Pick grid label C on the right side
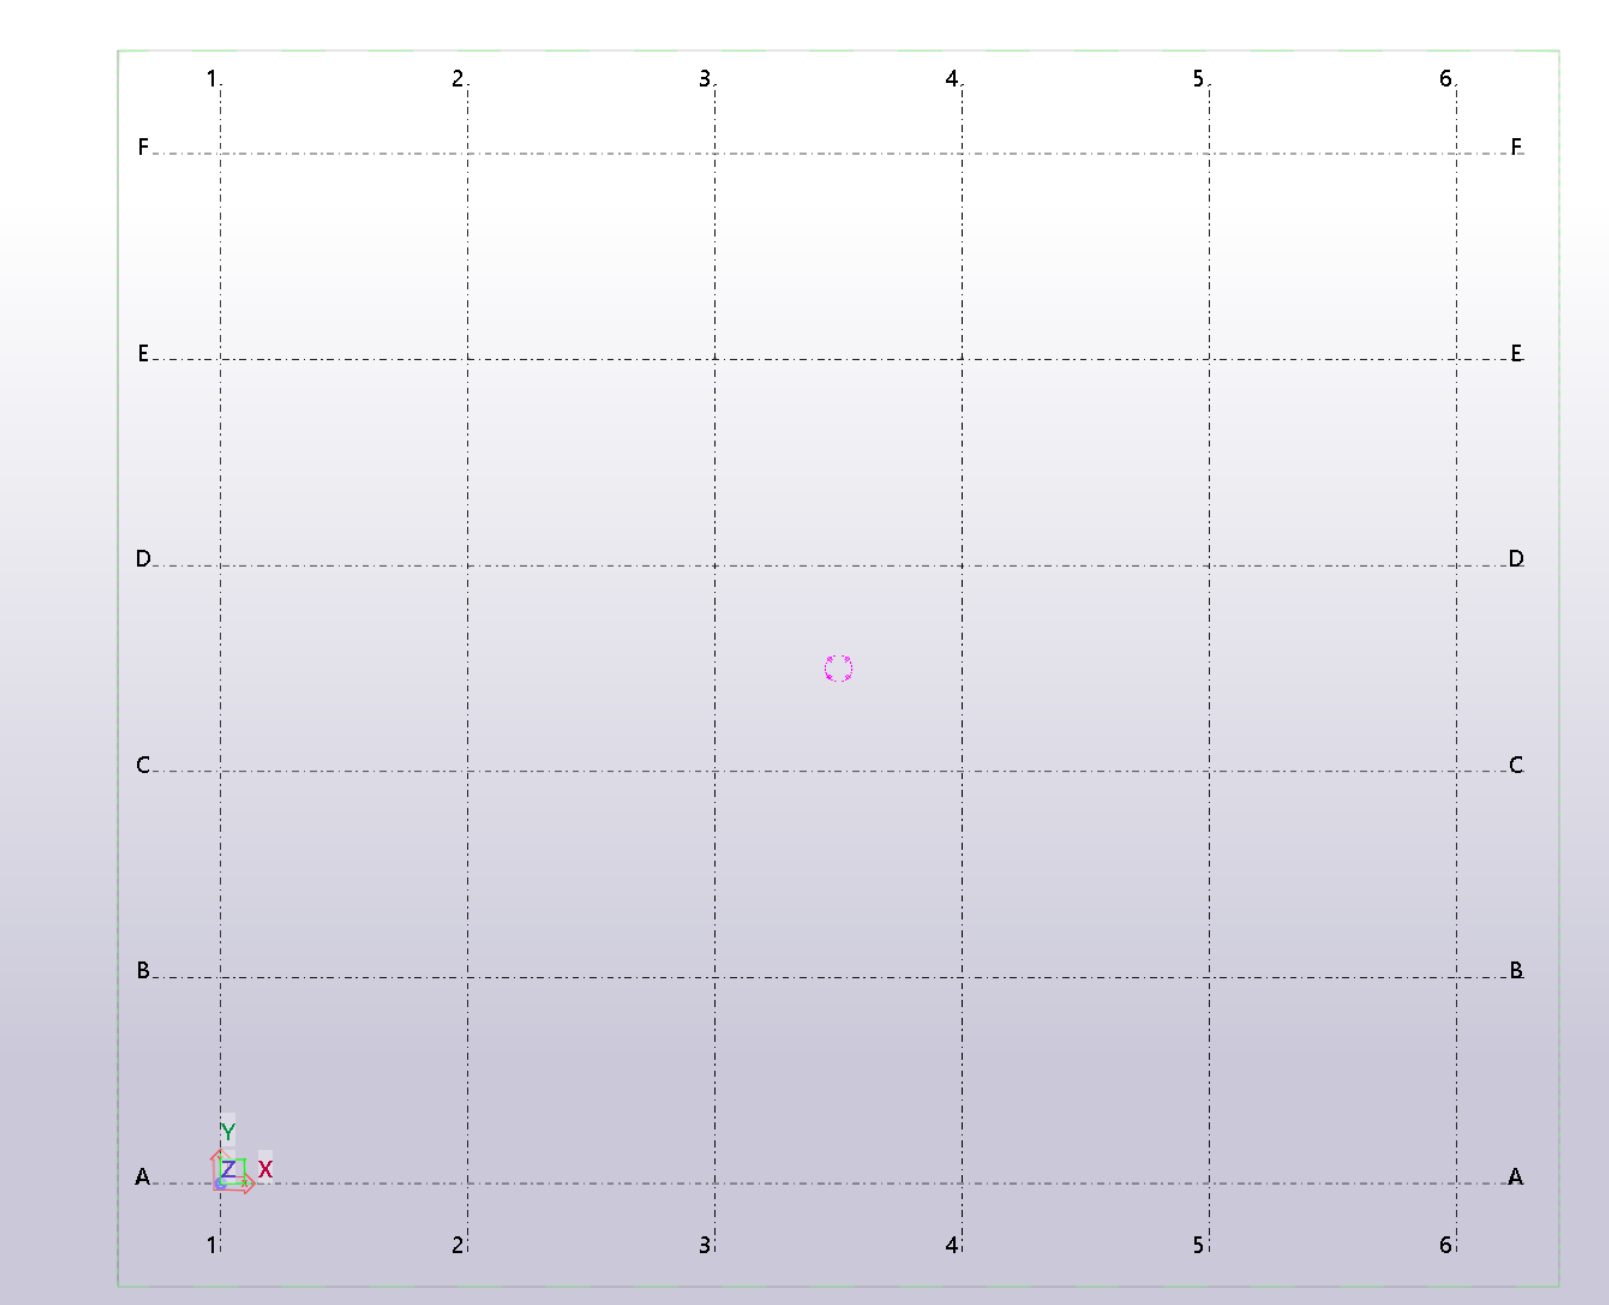The image size is (1609, 1305). point(1516,765)
